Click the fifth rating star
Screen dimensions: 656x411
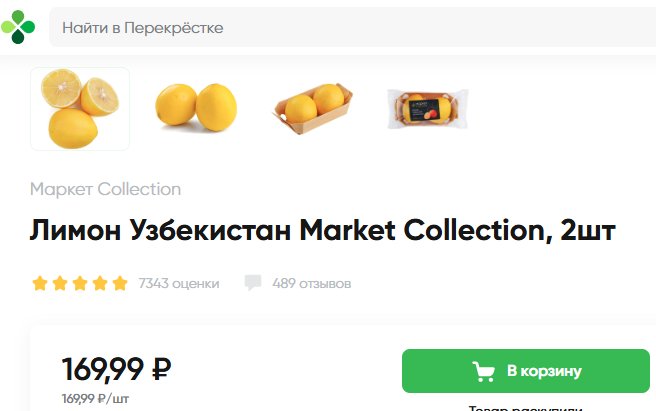(x=120, y=283)
